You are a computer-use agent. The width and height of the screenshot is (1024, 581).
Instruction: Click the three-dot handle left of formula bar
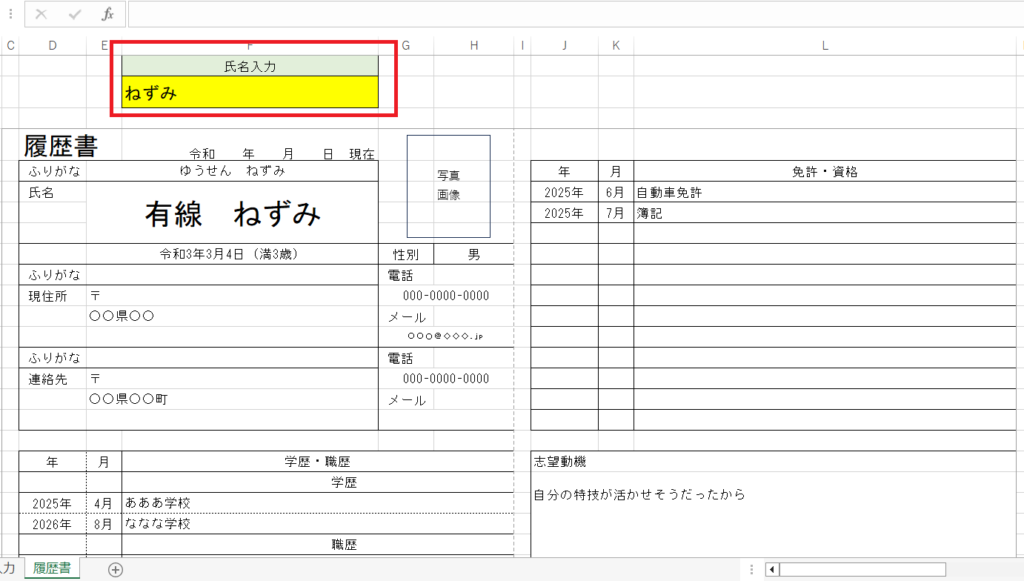[10, 15]
